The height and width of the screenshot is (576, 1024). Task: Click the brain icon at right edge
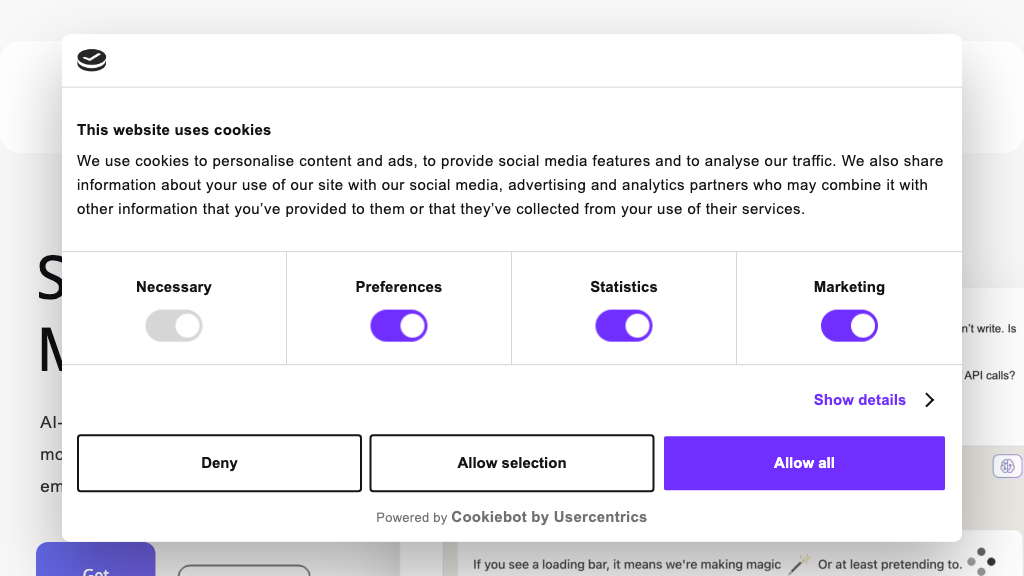1006,466
